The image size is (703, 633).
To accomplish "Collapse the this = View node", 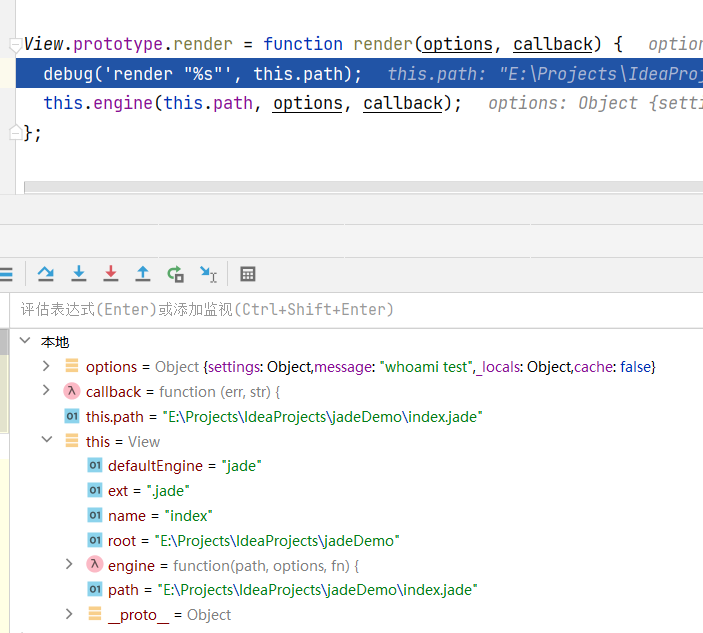I will click(x=47, y=440).
